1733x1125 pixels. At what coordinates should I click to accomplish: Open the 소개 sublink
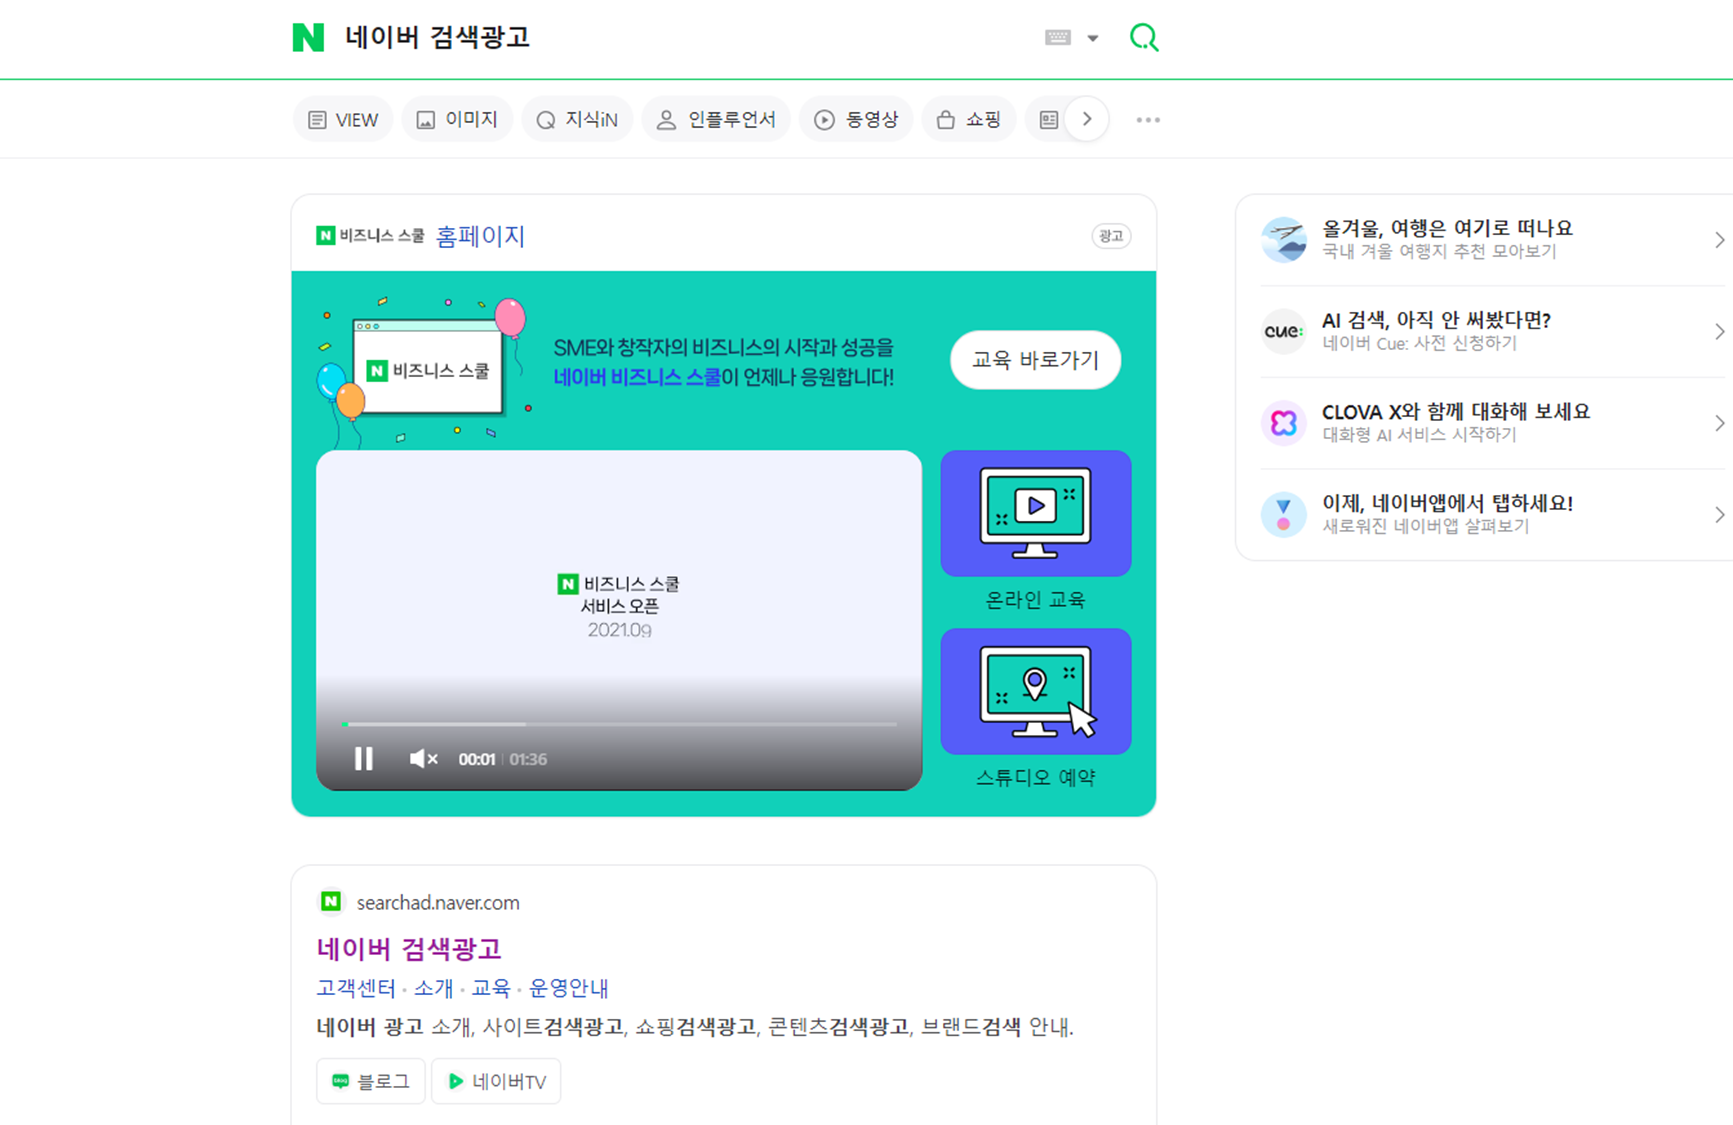pos(433,988)
